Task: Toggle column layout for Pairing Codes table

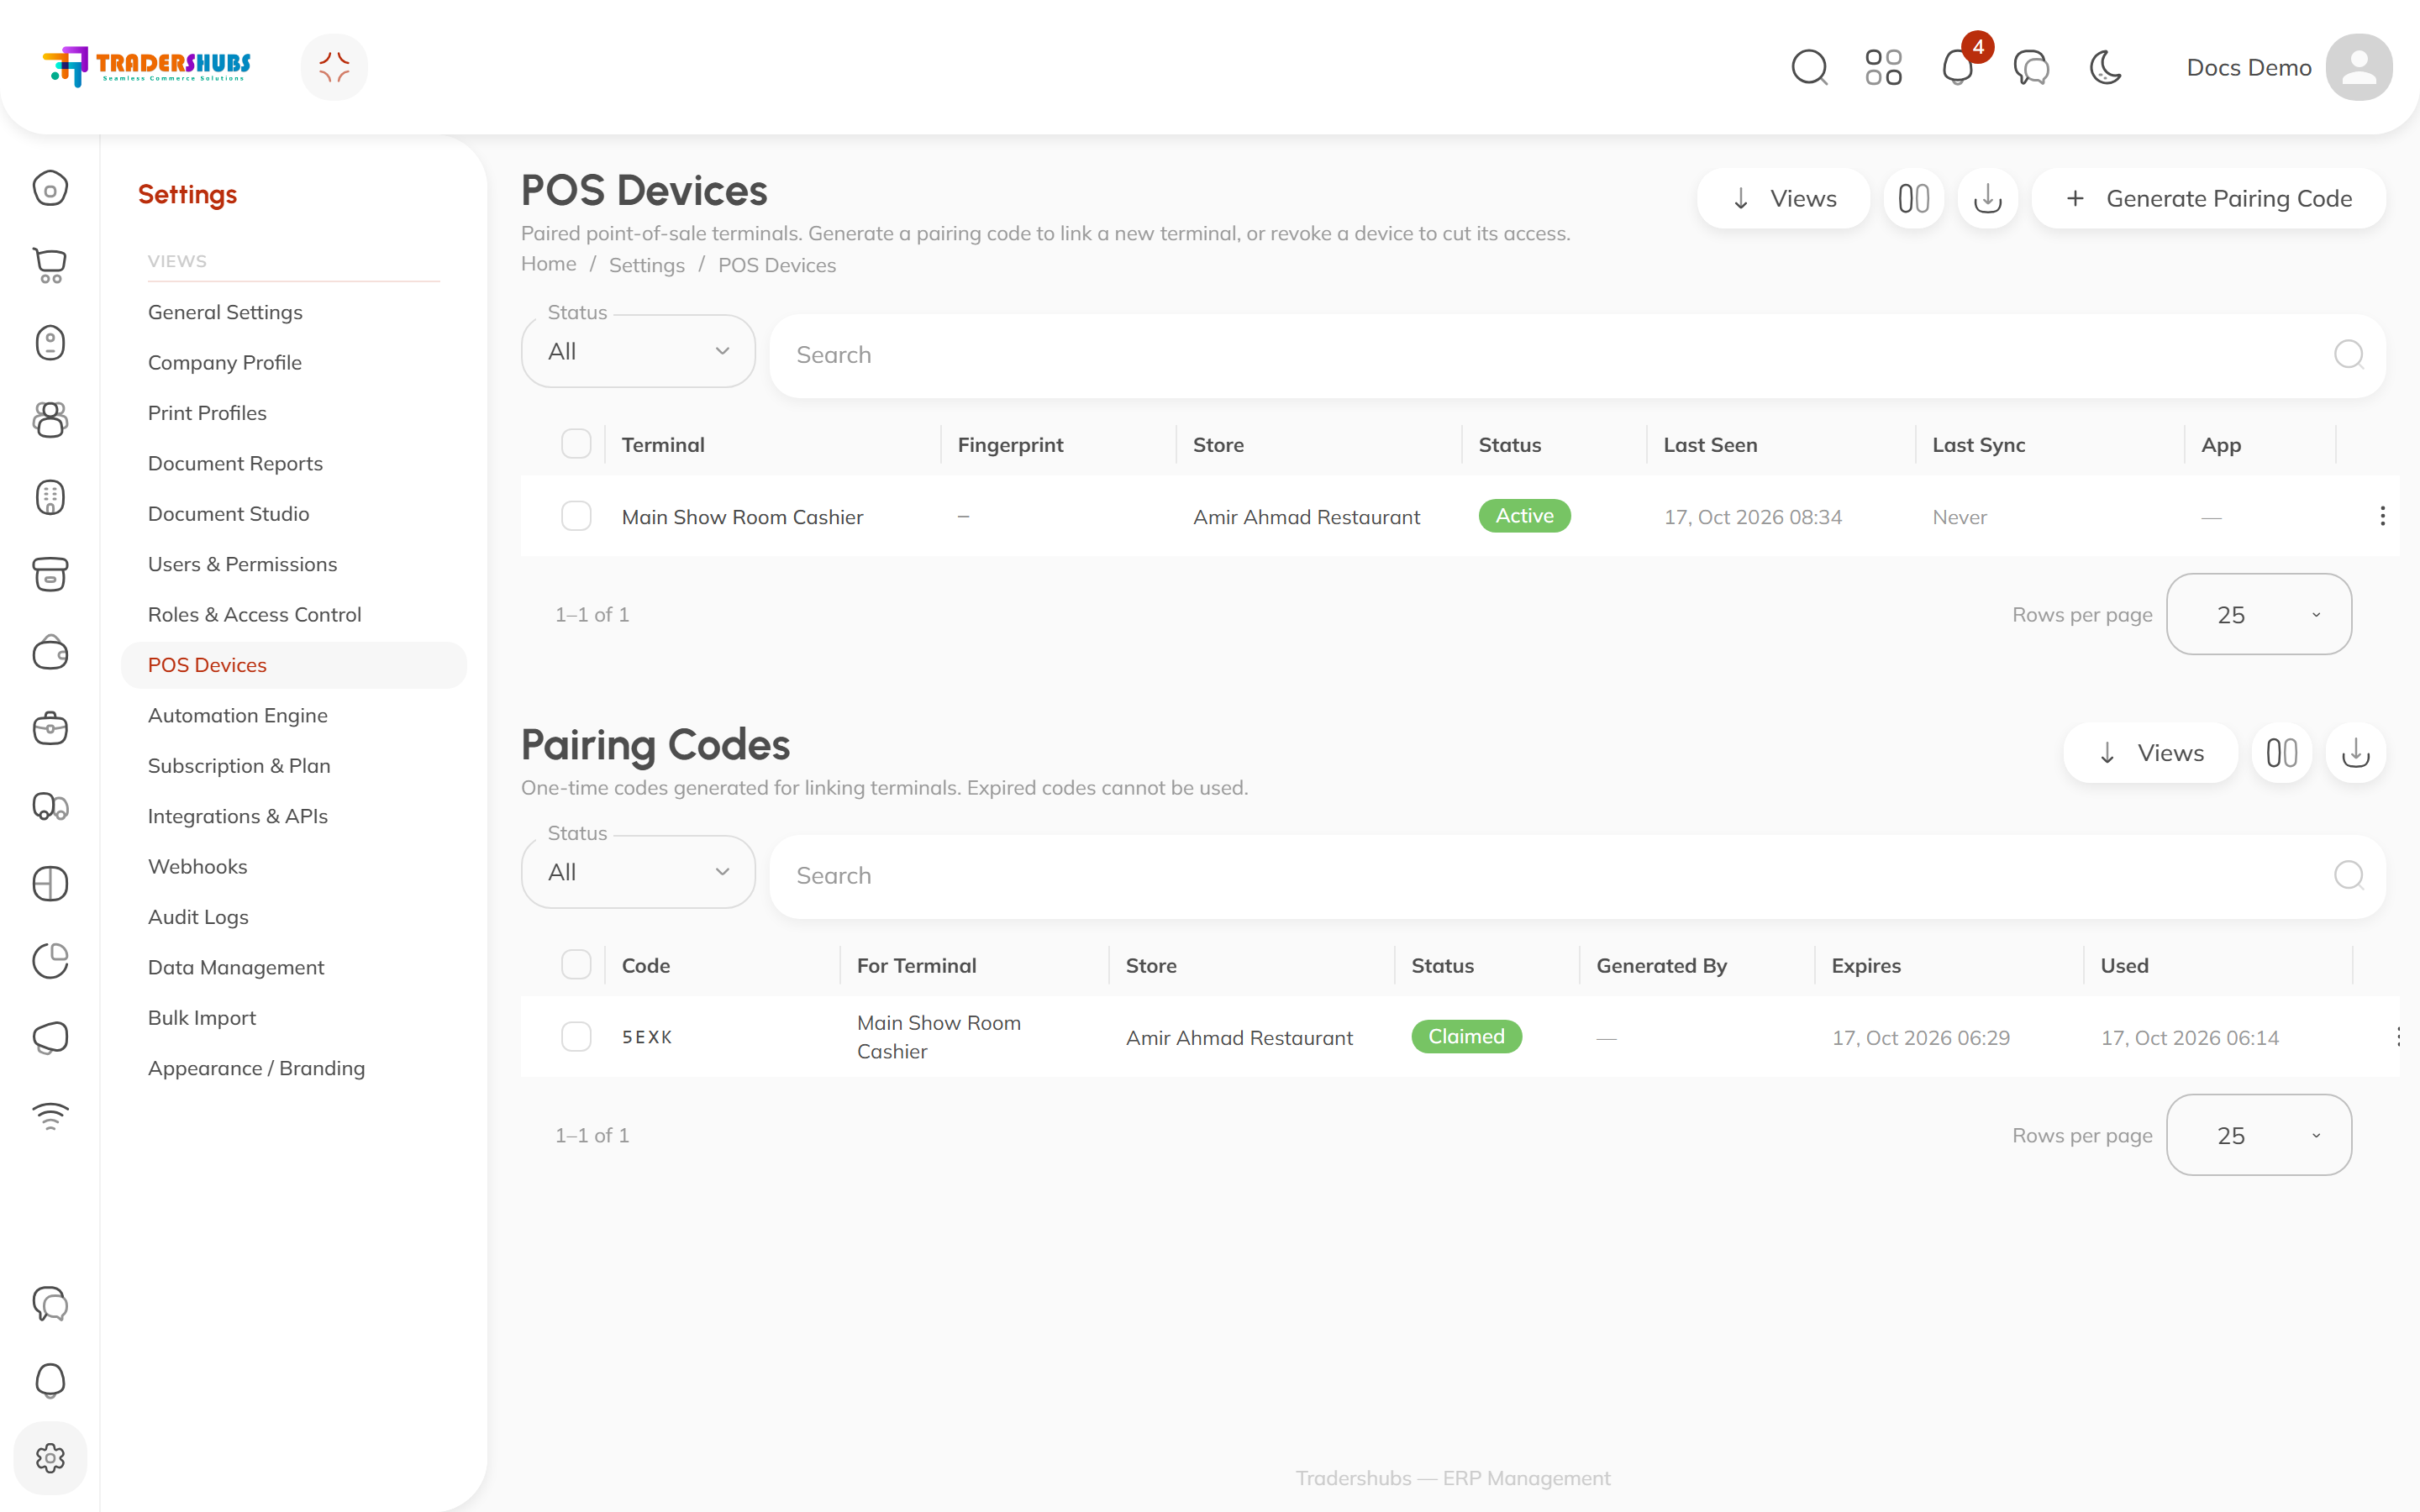Action: click(x=2282, y=753)
